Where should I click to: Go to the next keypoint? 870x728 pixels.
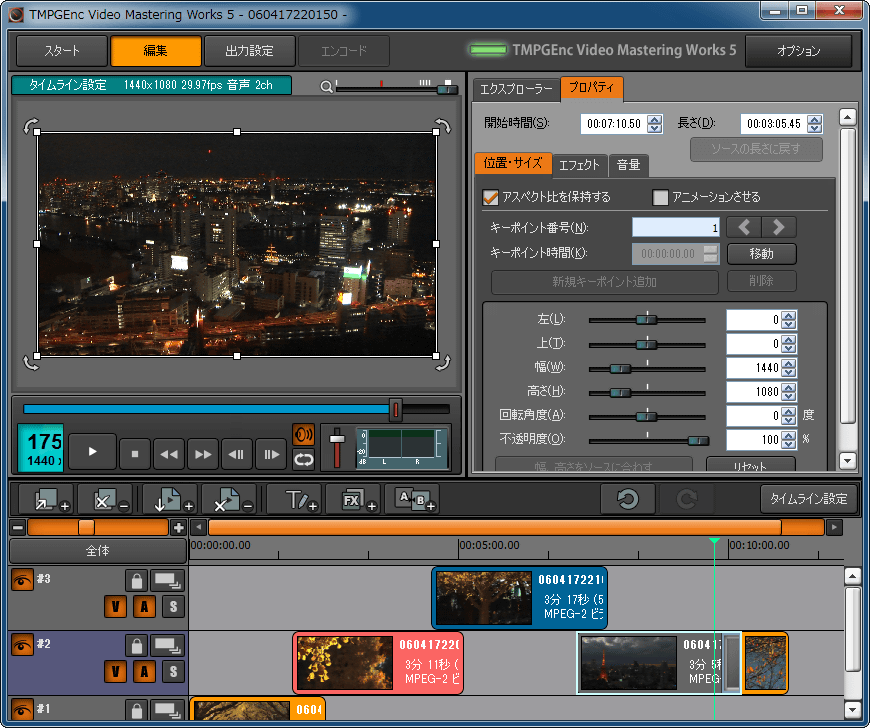[x=779, y=227]
